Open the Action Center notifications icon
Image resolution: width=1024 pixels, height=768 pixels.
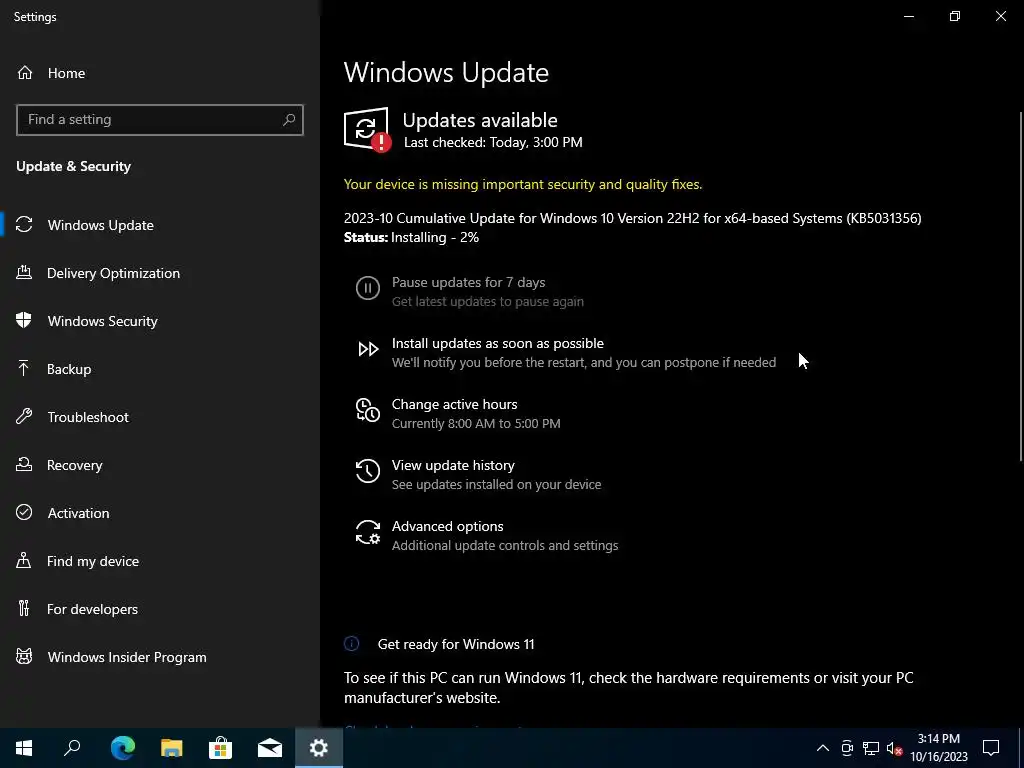(991, 748)
